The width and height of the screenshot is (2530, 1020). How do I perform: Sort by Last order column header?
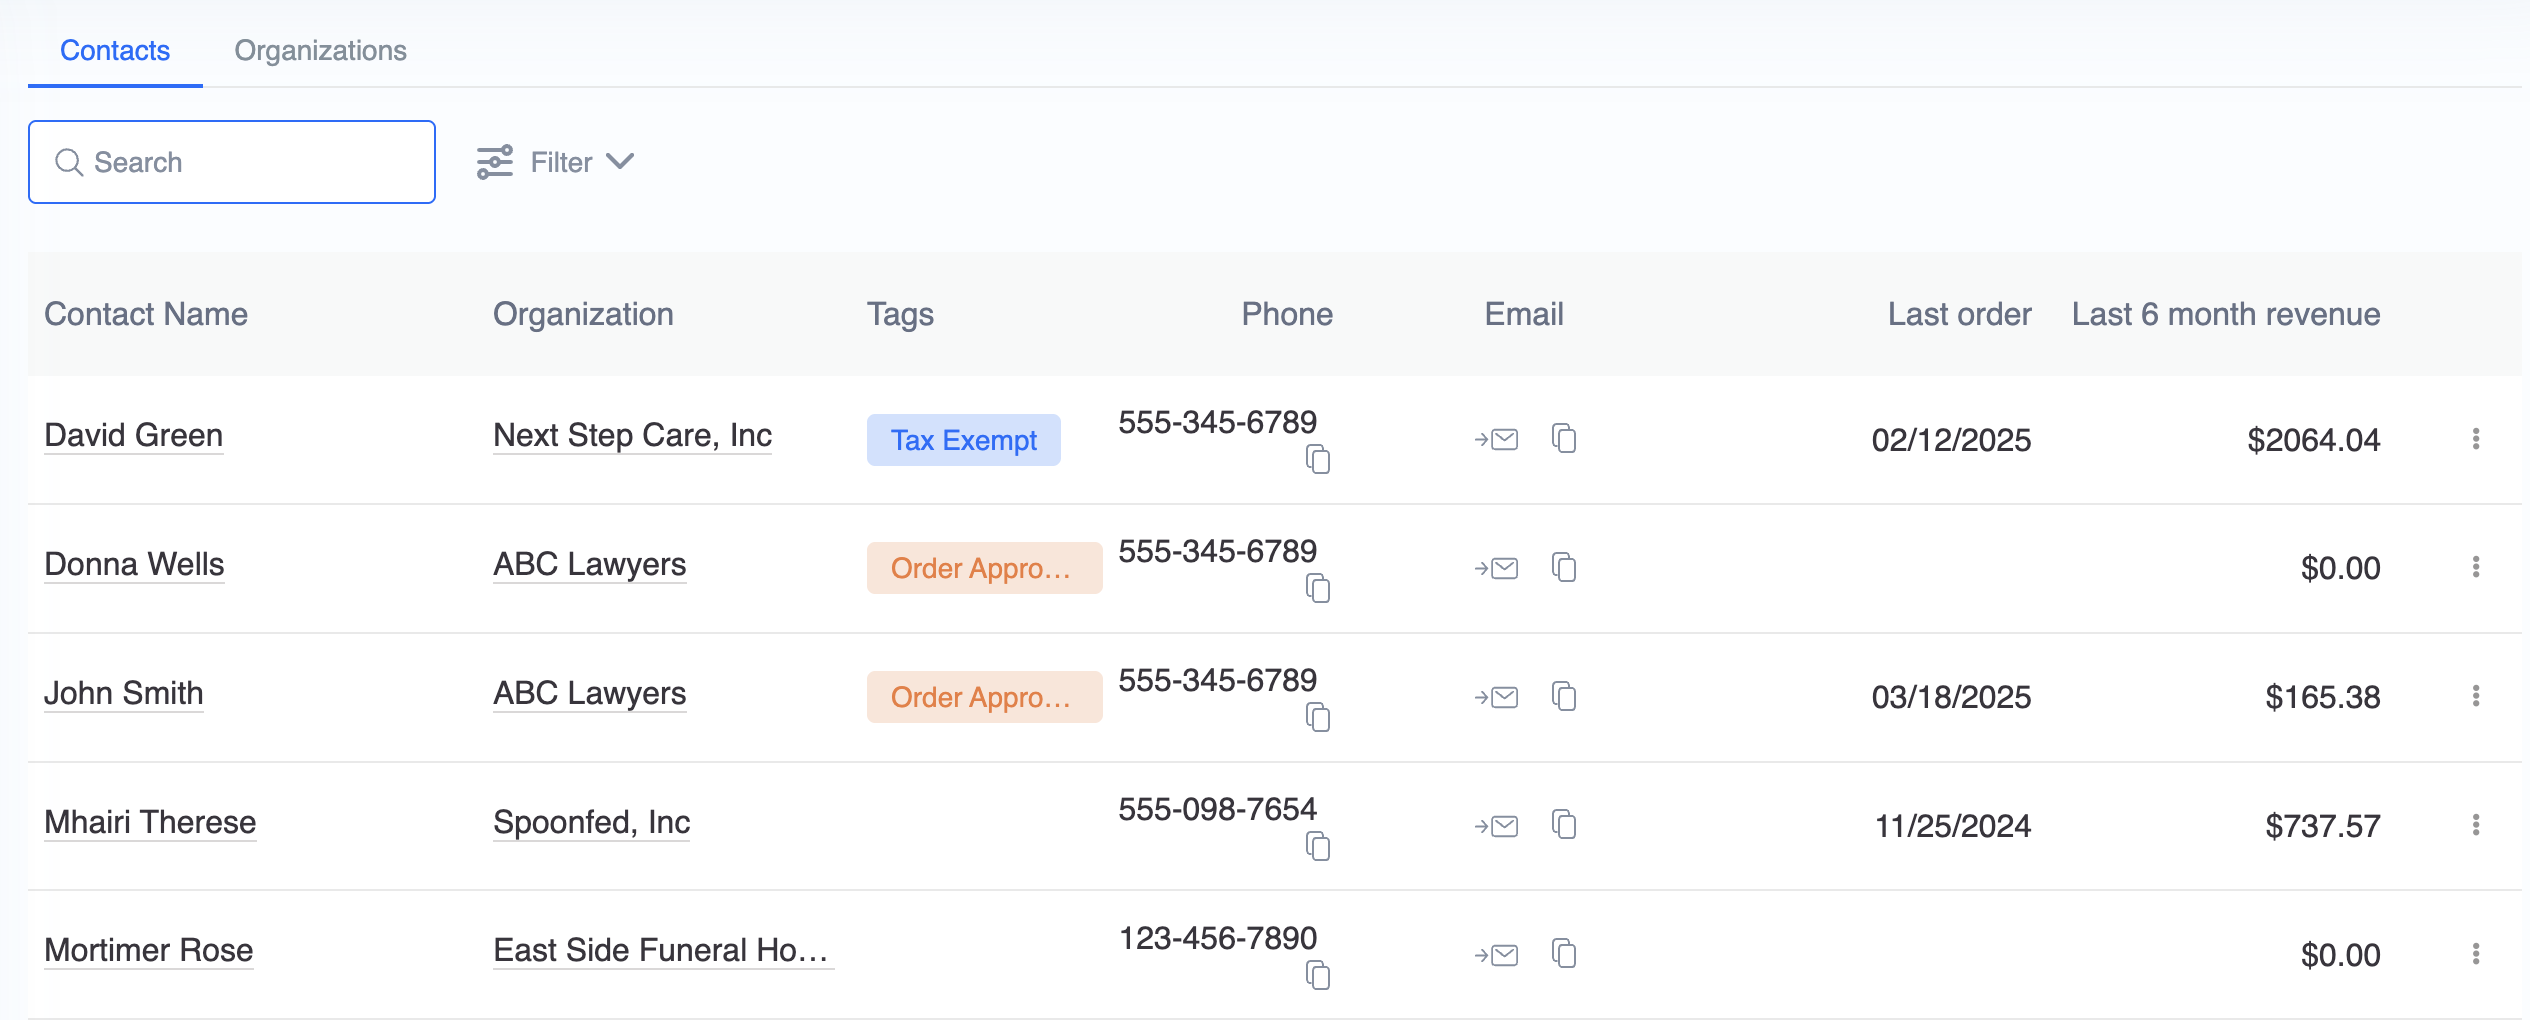coord(1959,314)
